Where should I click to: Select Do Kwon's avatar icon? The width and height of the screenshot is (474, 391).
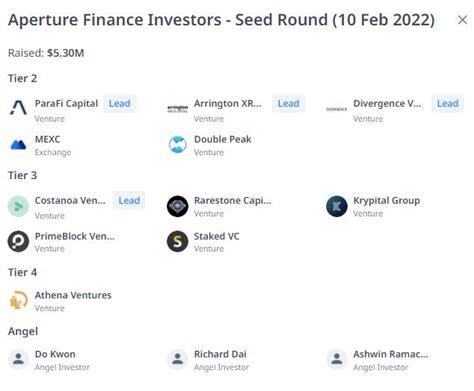[18, 359]
